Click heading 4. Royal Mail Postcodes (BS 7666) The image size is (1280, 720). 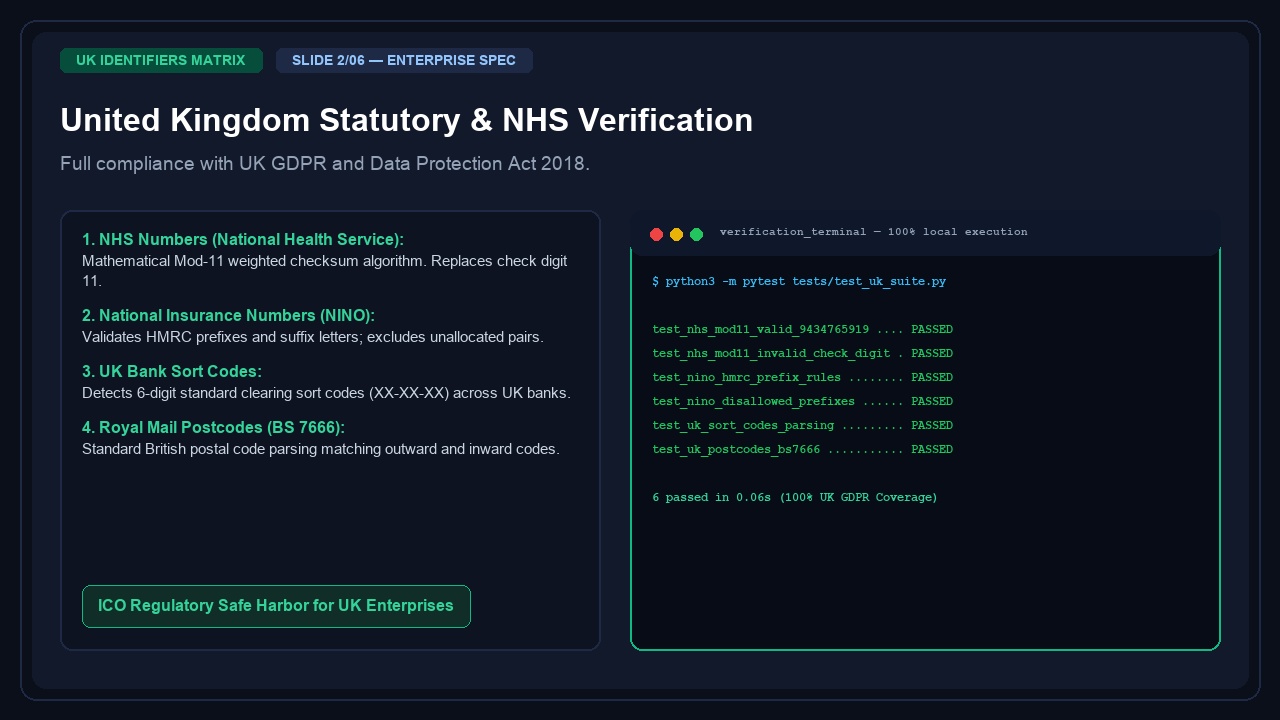213,427
